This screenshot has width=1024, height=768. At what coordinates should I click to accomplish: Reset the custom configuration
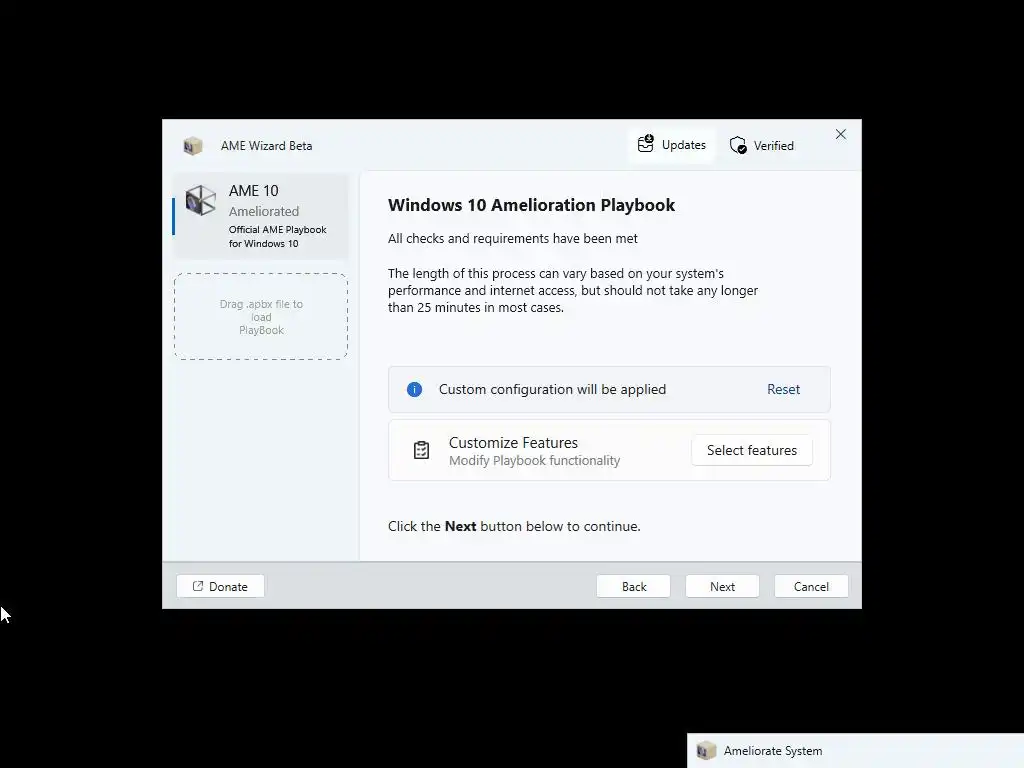click(783, 389)
